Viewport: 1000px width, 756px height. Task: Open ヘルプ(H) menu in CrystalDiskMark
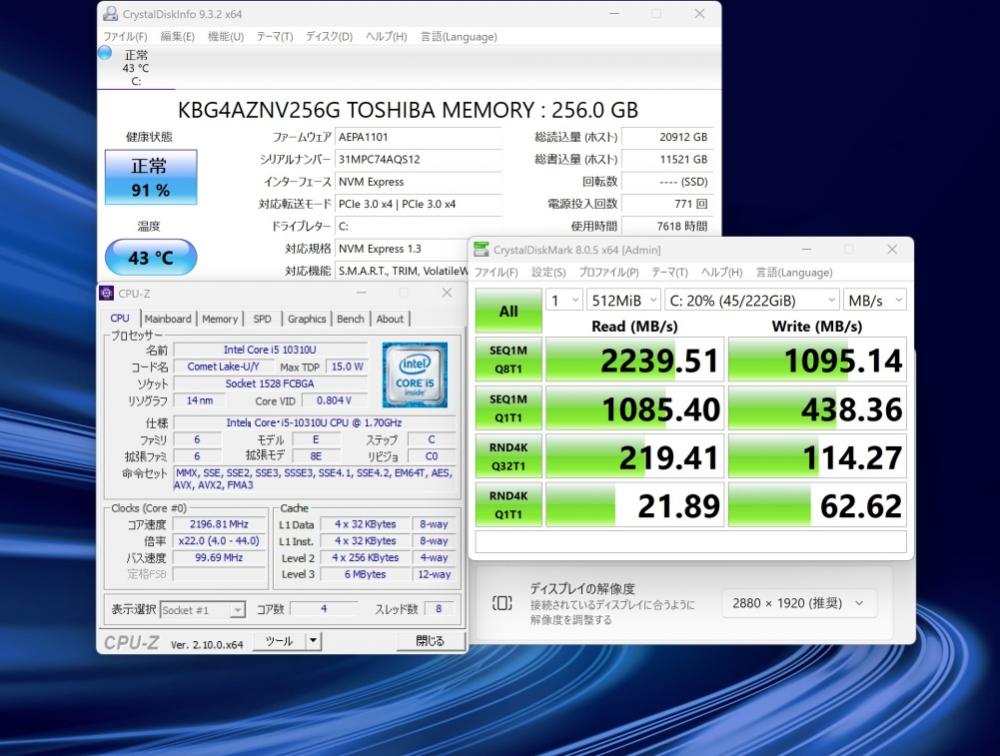click(722, 272)
